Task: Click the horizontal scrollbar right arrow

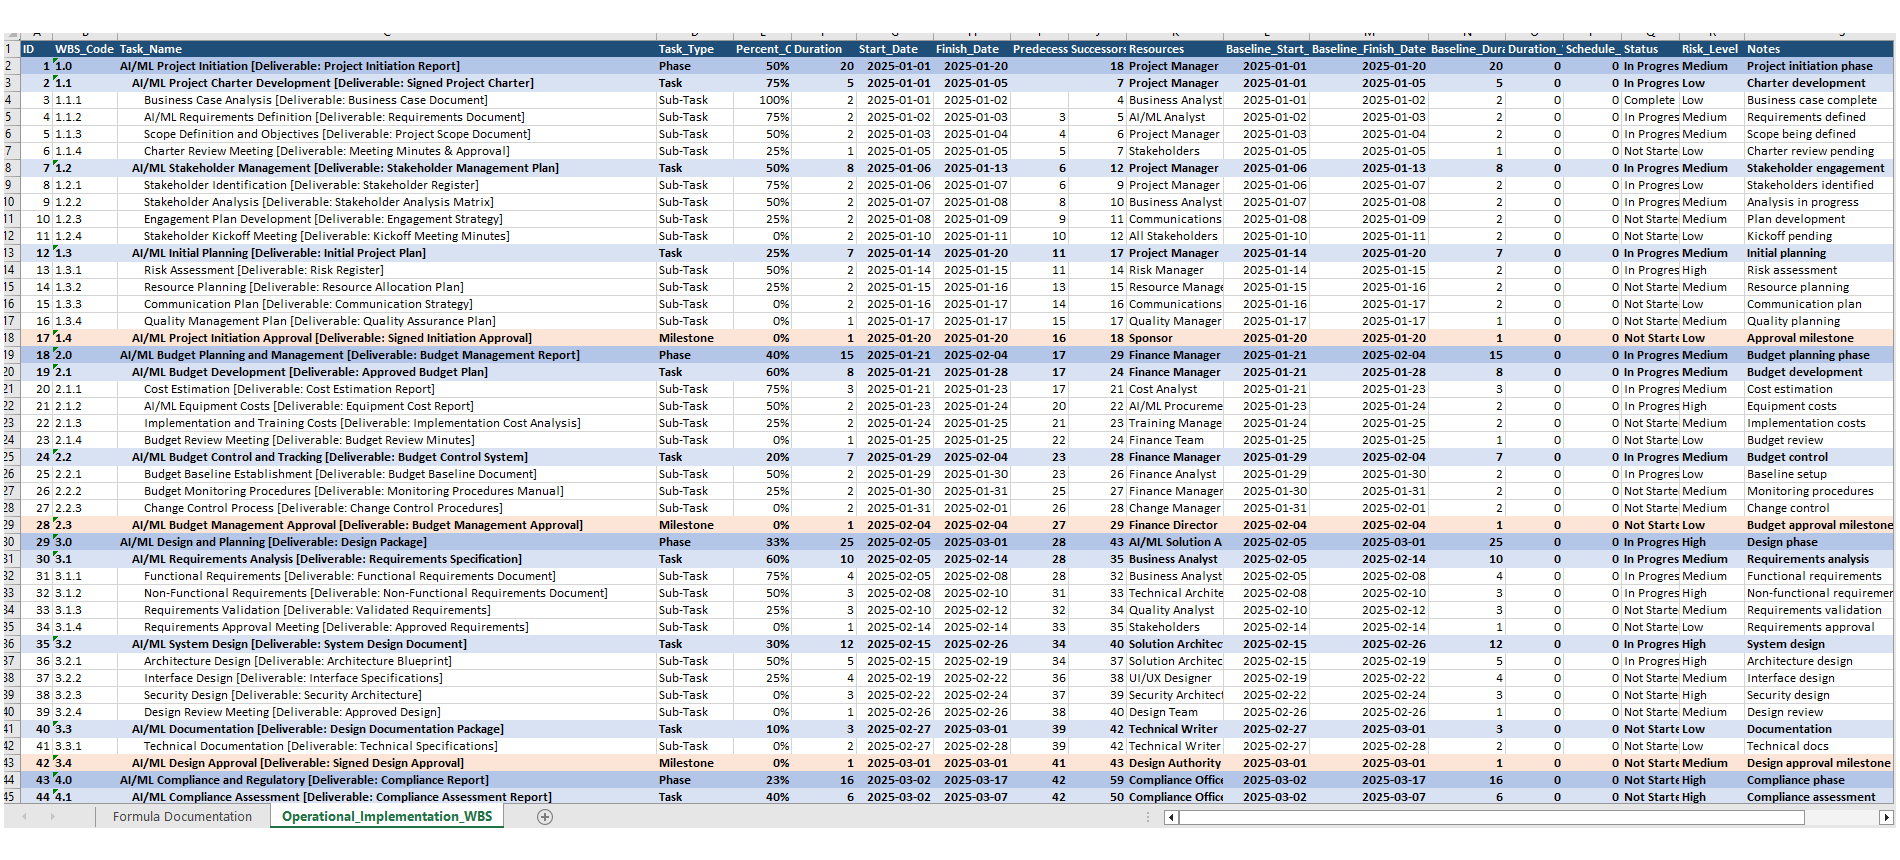Action: pos(1886,818)
